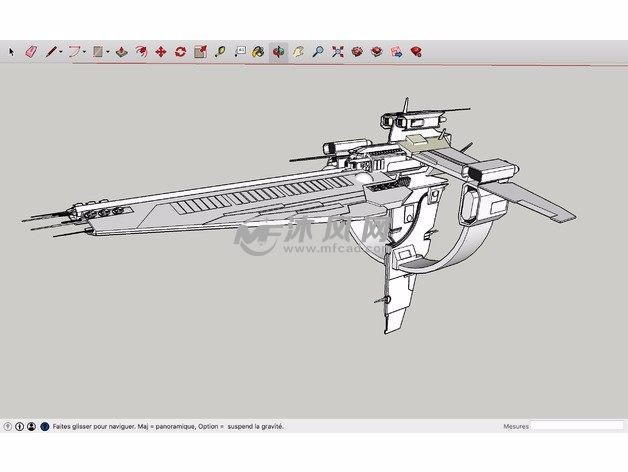Screen dimensions: 628x472
Task: Activate the Zoom magnifier tool
Action: tap(317, 51)
